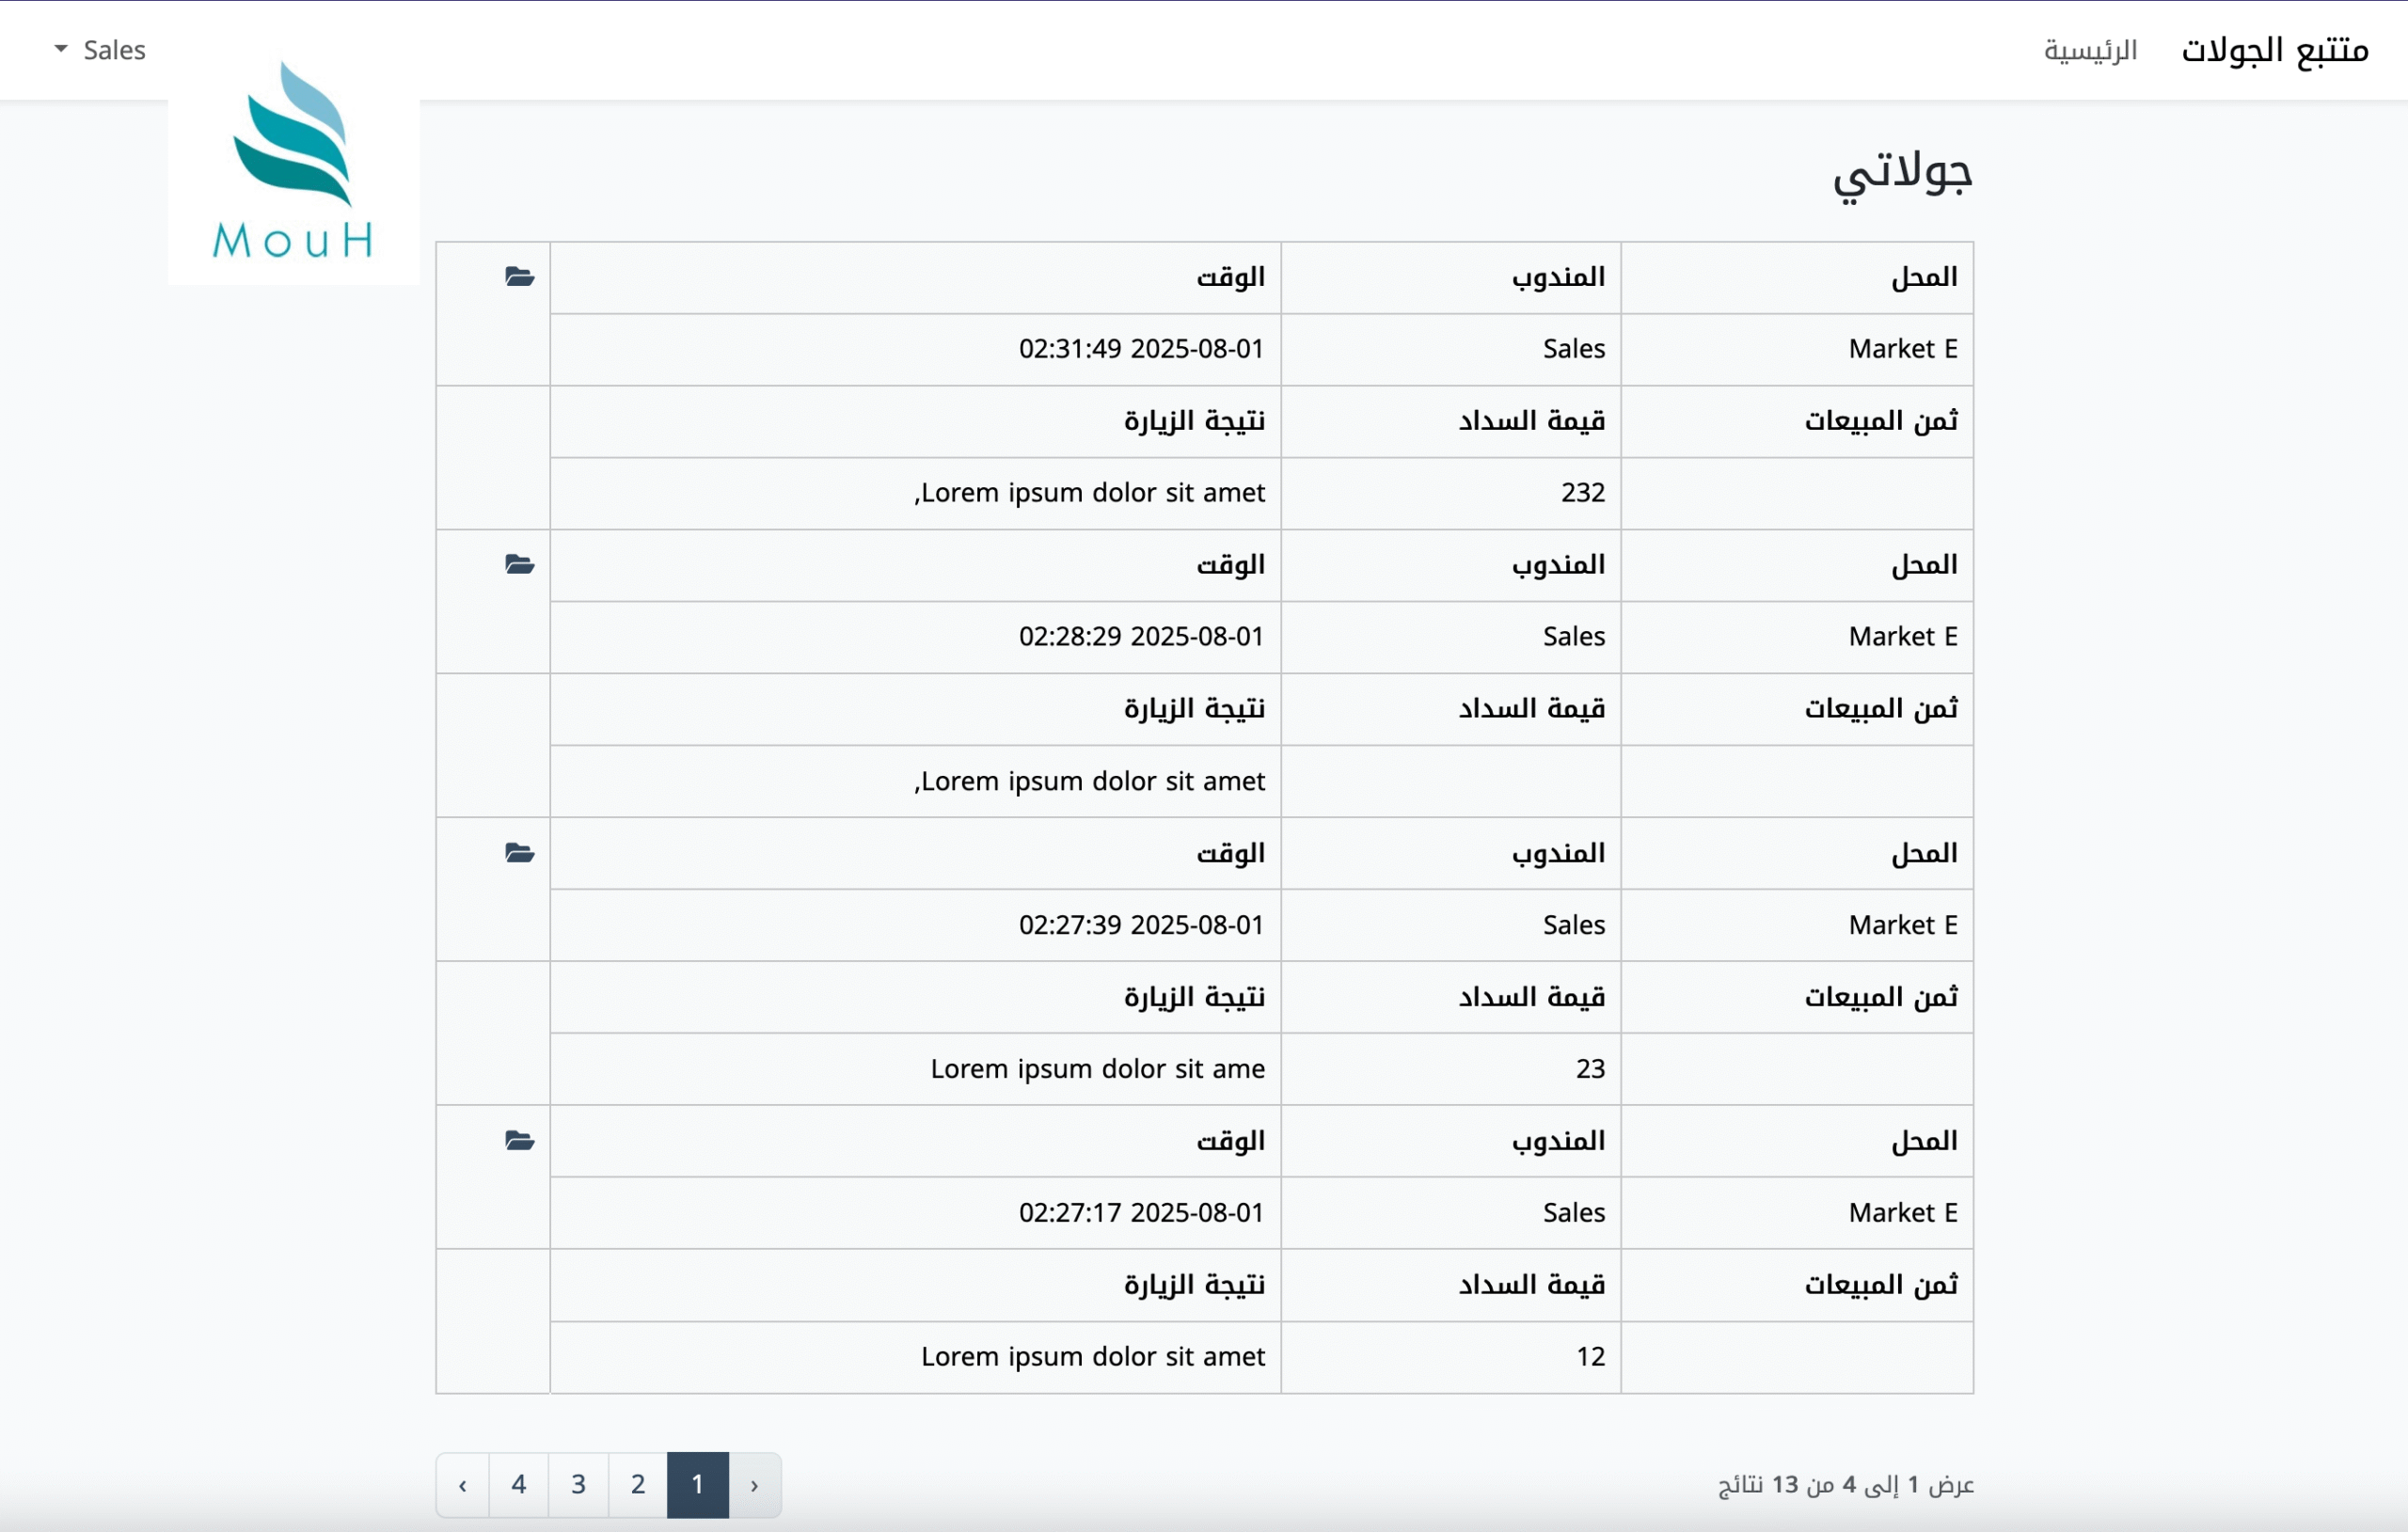The width and height of the screenshot is (2408, 1532).
Task: Open folder icon for 02:28:29 visit
Action: tap(519, 565)
